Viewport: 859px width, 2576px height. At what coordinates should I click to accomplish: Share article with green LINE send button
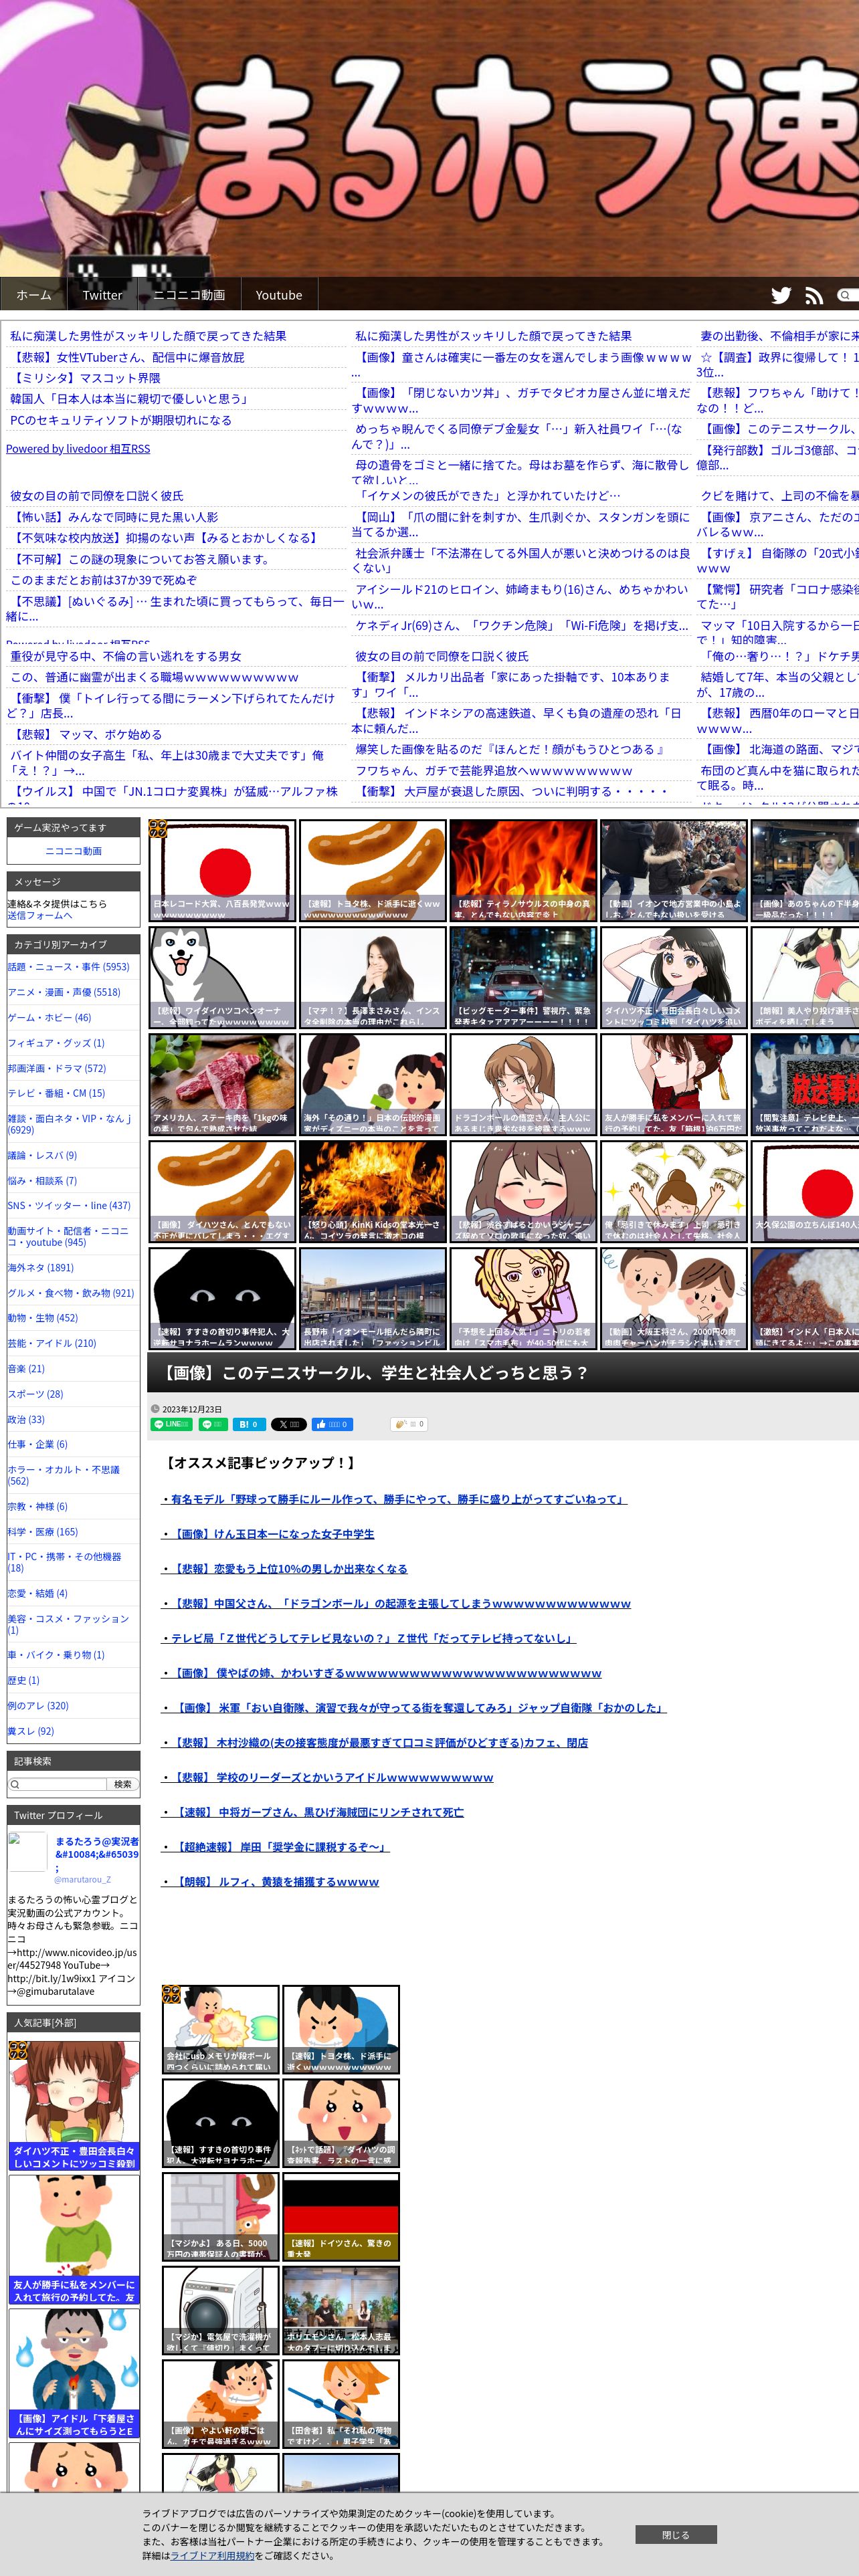click(x=171, y=1424)
